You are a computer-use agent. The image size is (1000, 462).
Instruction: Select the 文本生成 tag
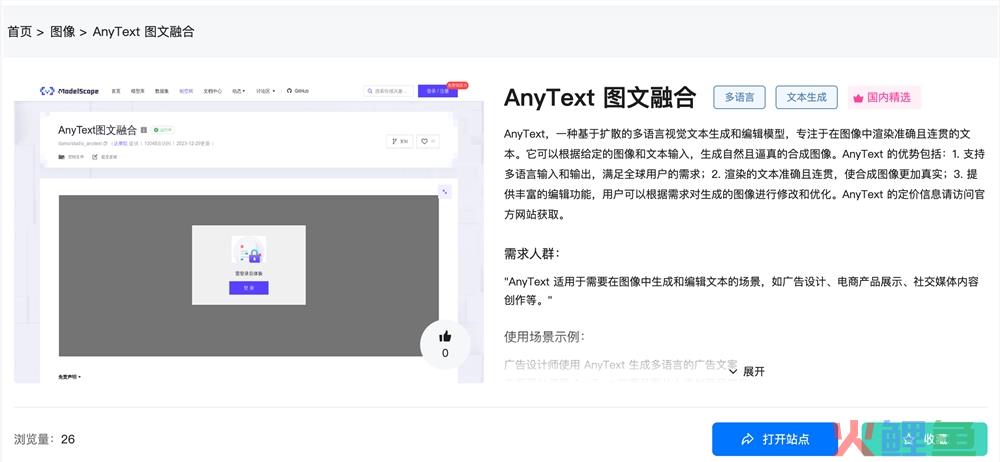pyautogui.click(x=806, y=97)
